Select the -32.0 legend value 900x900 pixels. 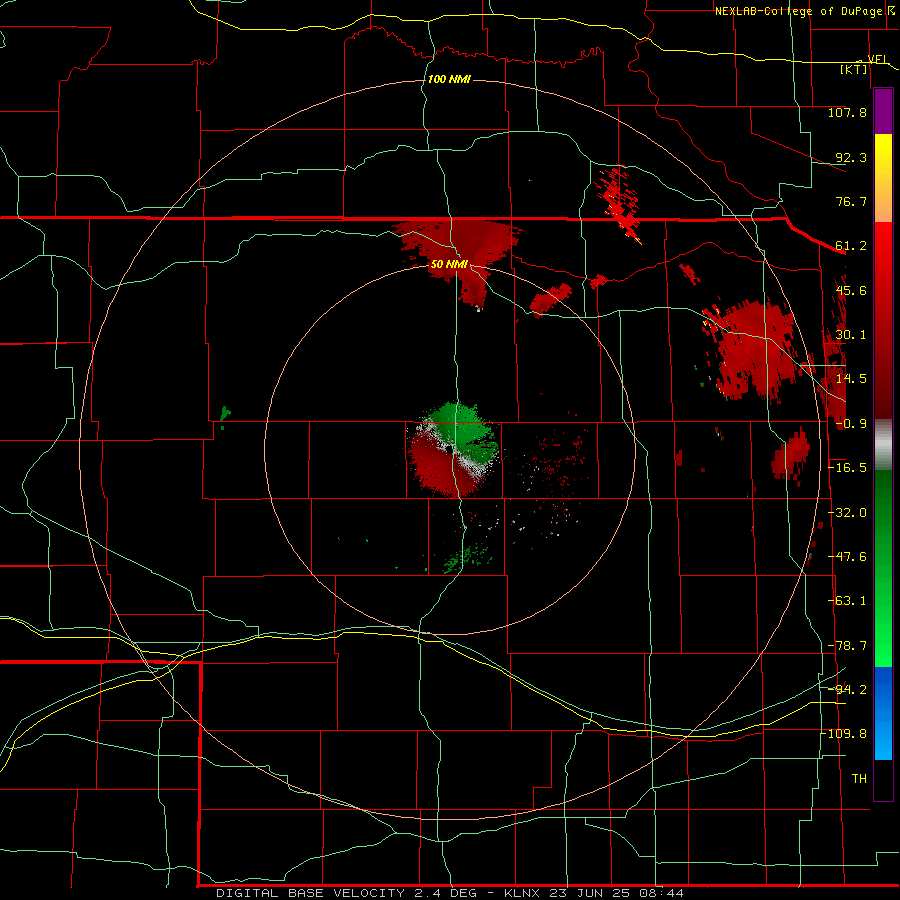pyautogui.click(x=847, y=513)
